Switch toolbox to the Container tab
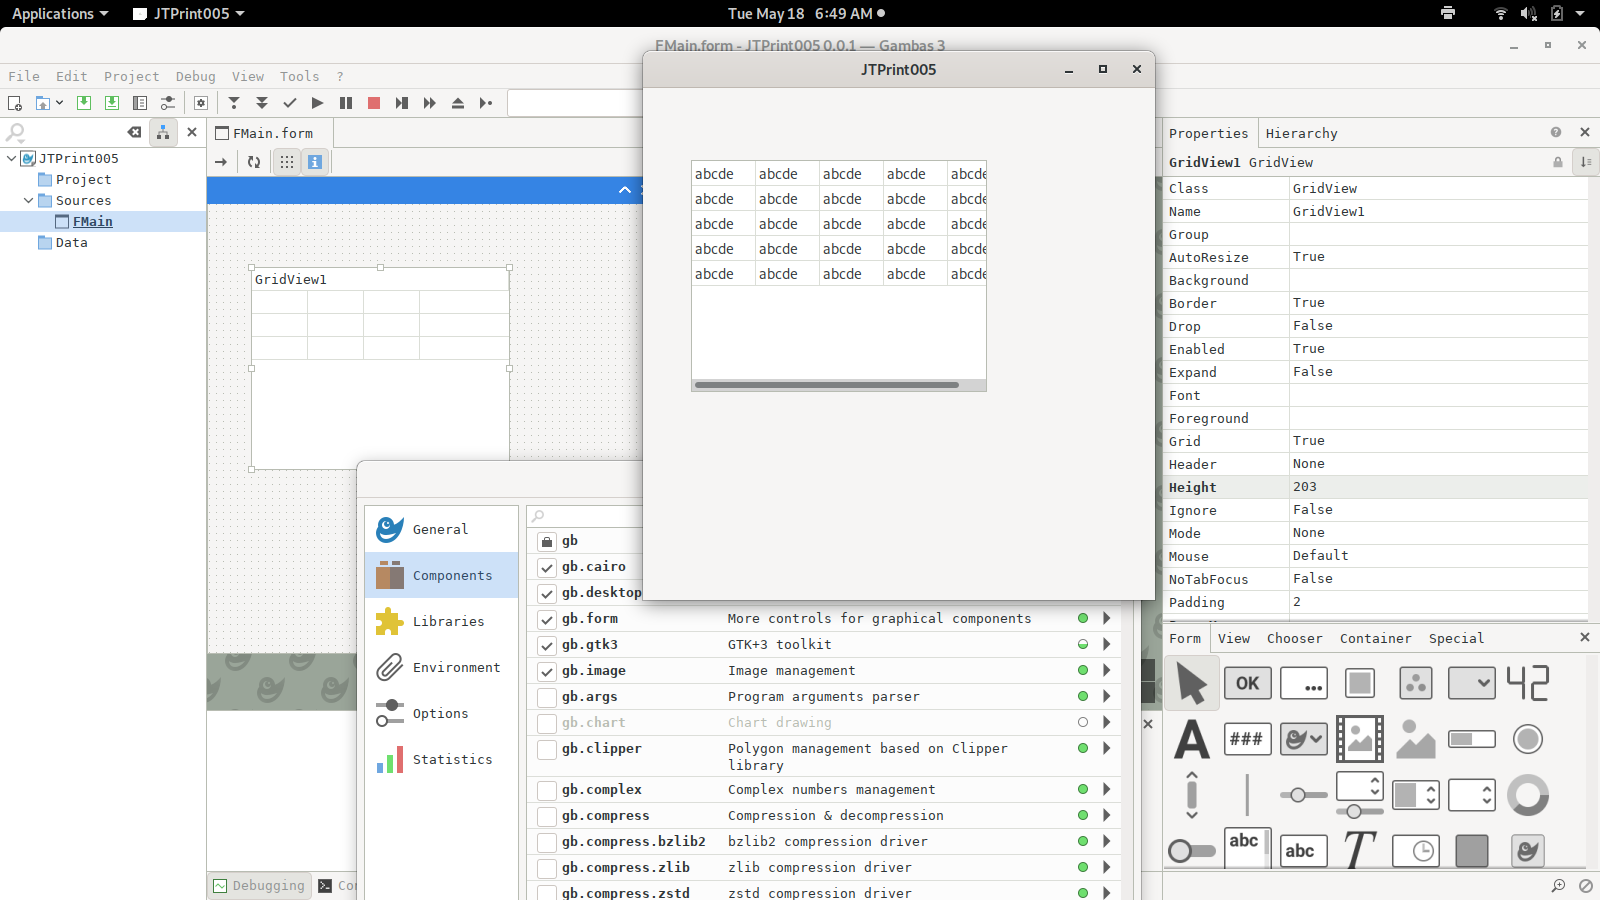Screen dimensions: 1600x900 (1375, 639)
